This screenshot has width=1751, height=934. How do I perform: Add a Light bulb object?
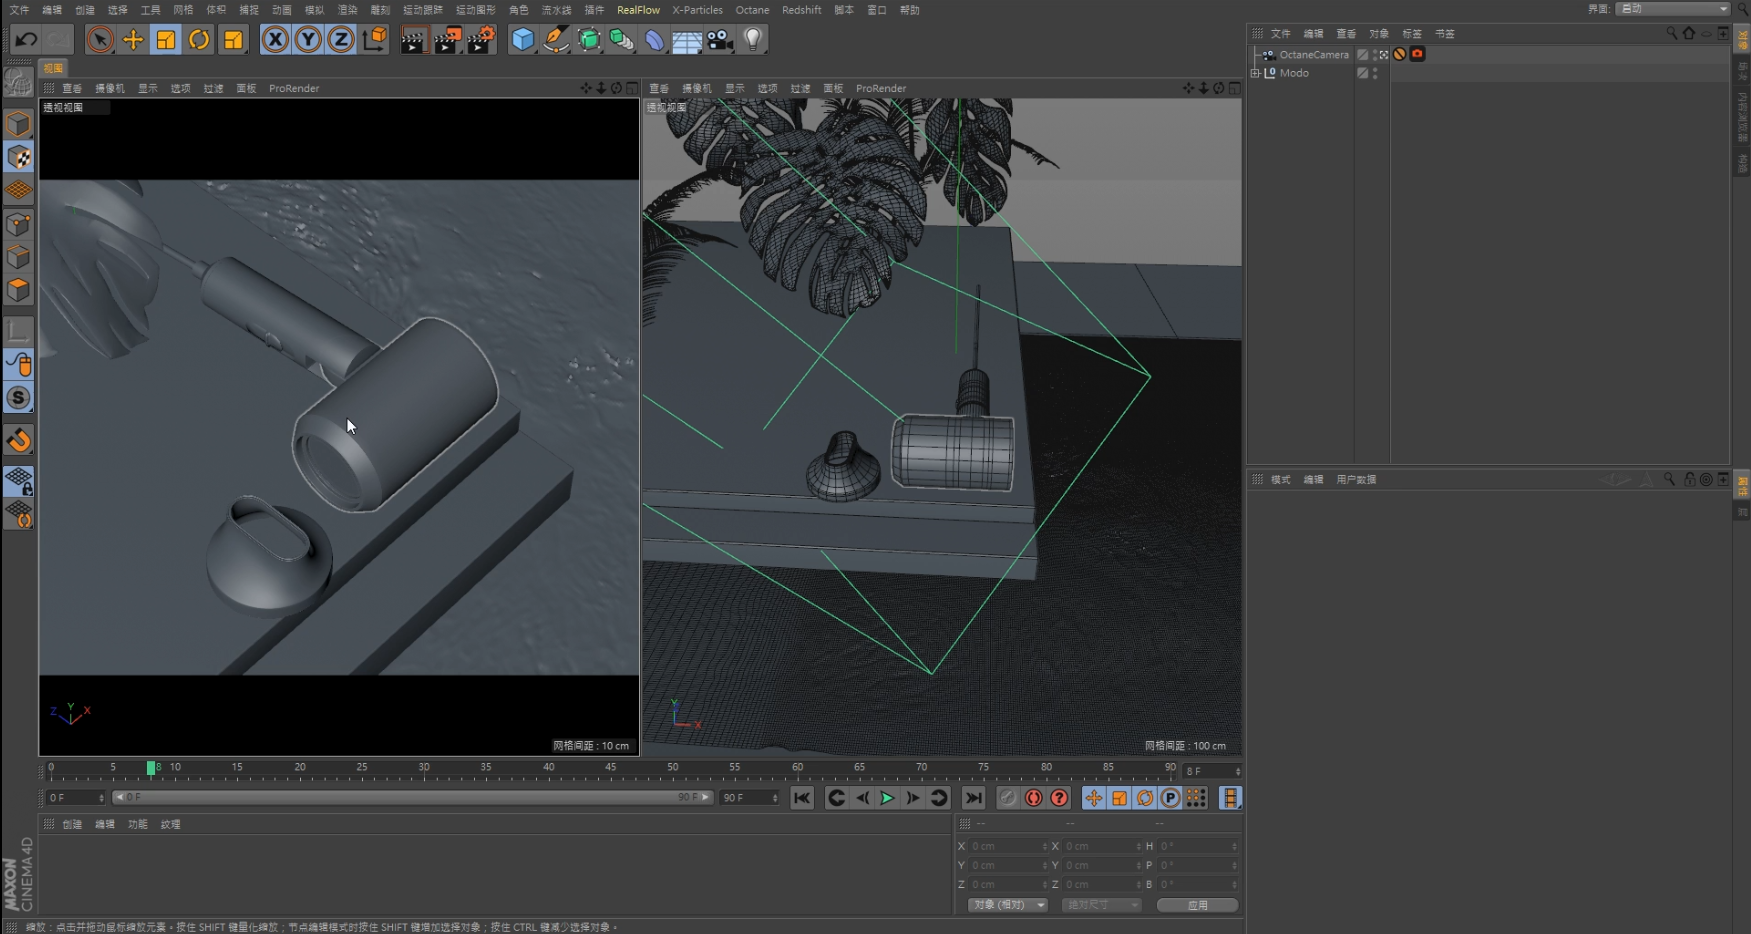(x=753, y=40)
